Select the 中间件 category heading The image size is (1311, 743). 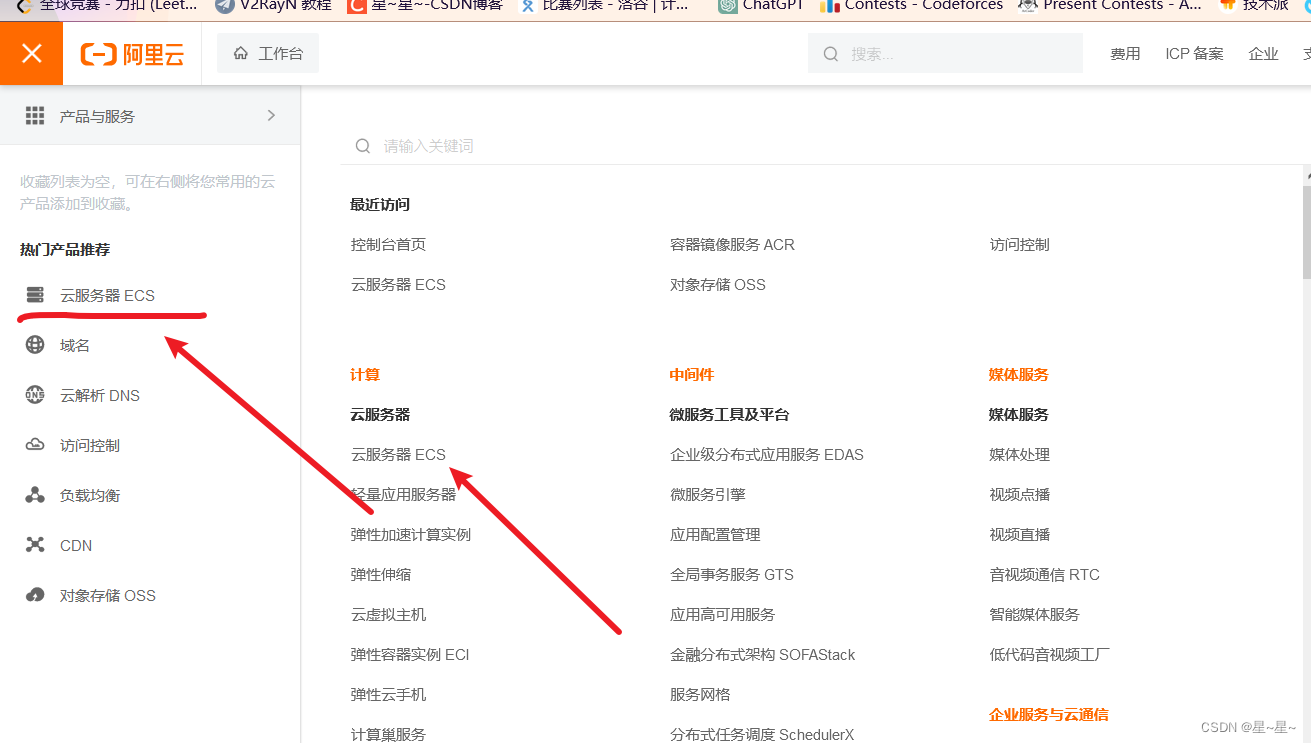click(692, 374)
